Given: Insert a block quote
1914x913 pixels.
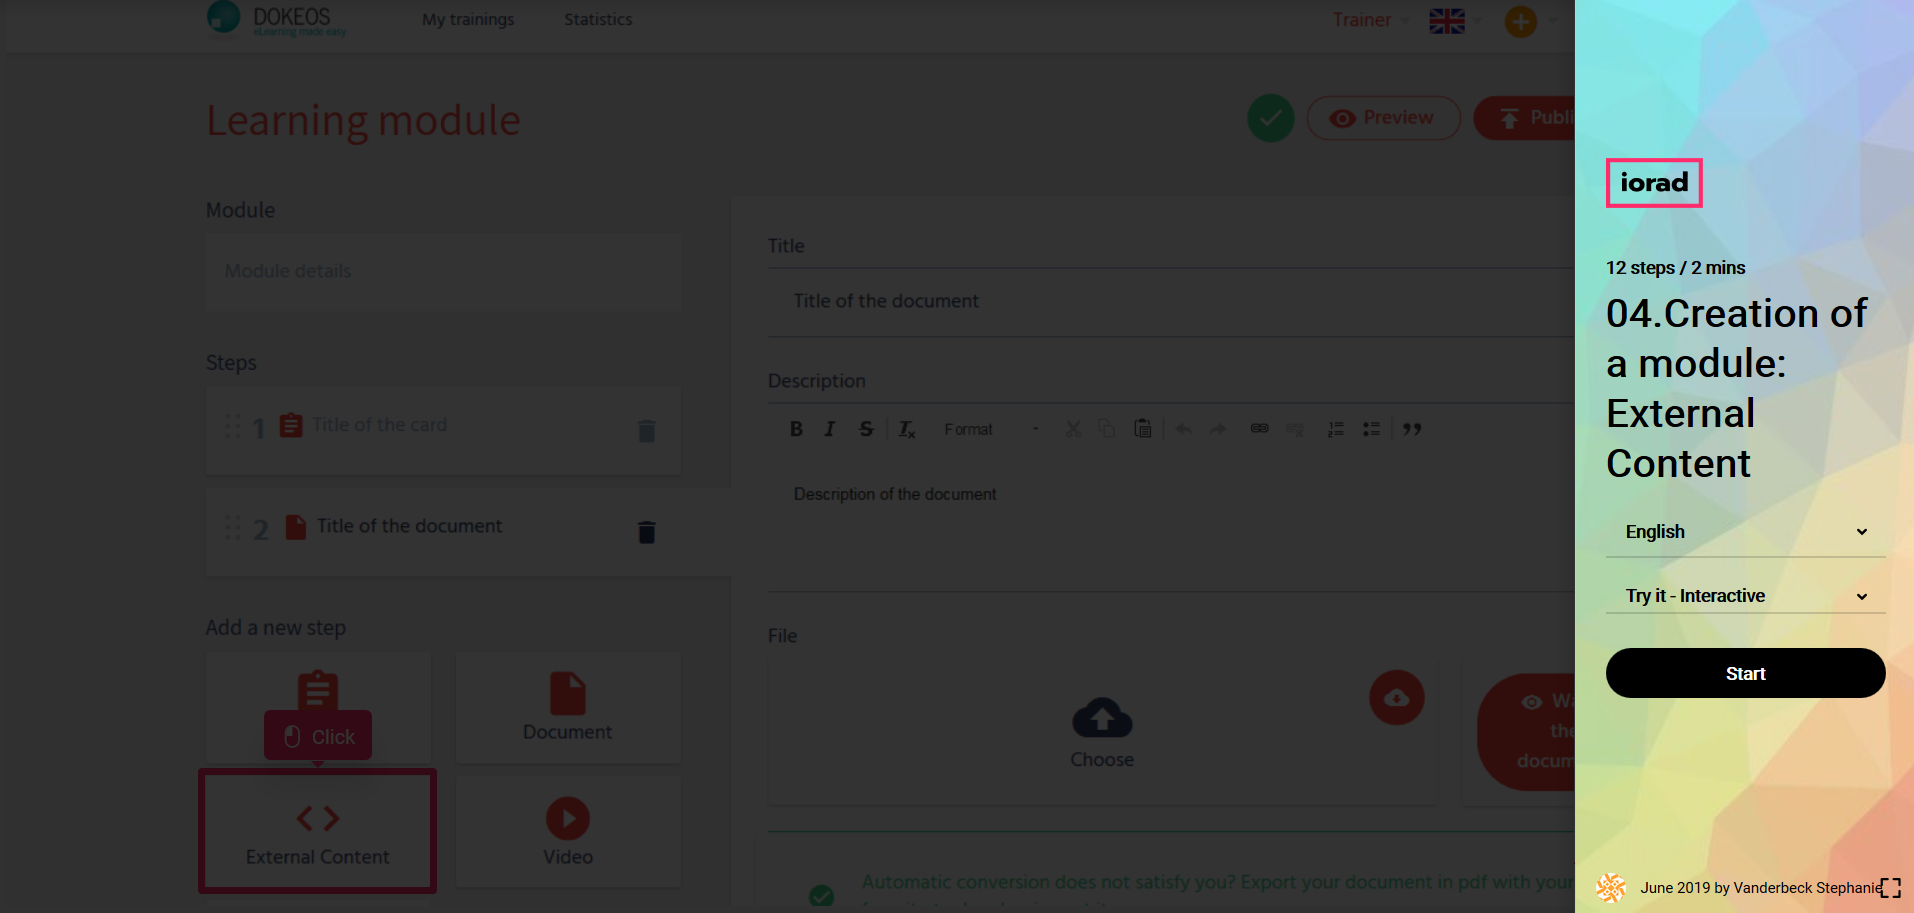Looking at the screenshot, I should click(1412, 429).
